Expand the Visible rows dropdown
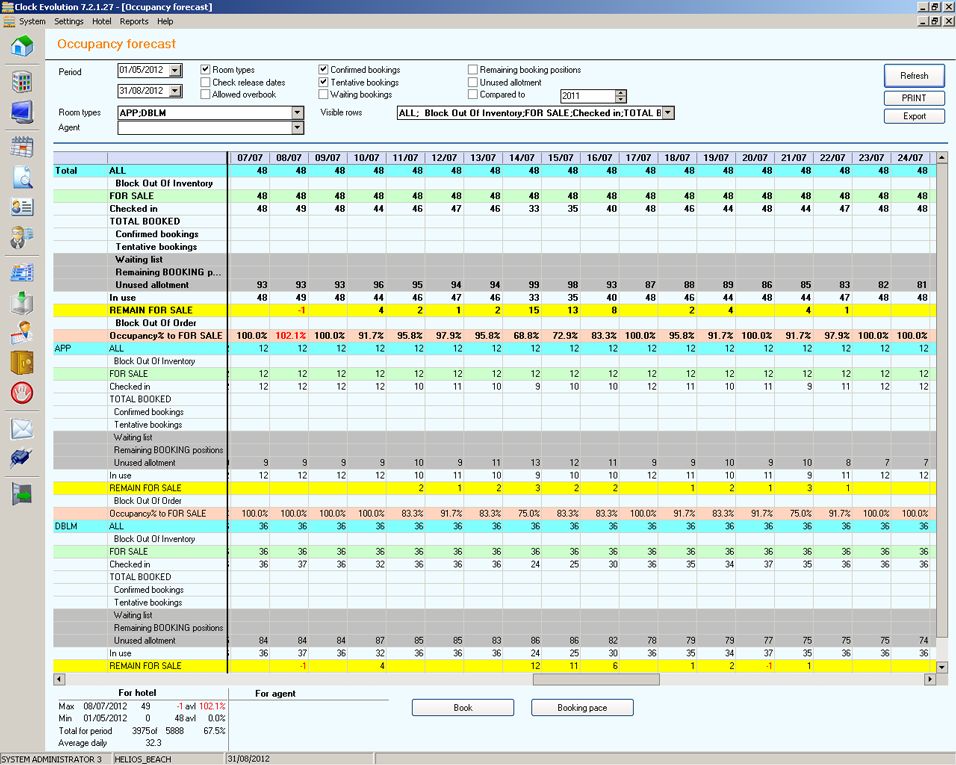Screen dimensions: 956x765 [666, 112]
